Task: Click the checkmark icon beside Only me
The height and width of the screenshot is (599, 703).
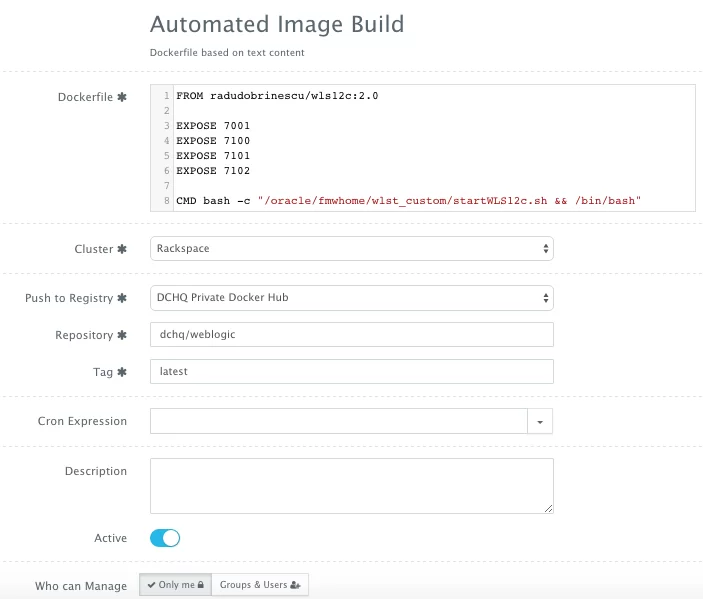Action: point(152,585)
